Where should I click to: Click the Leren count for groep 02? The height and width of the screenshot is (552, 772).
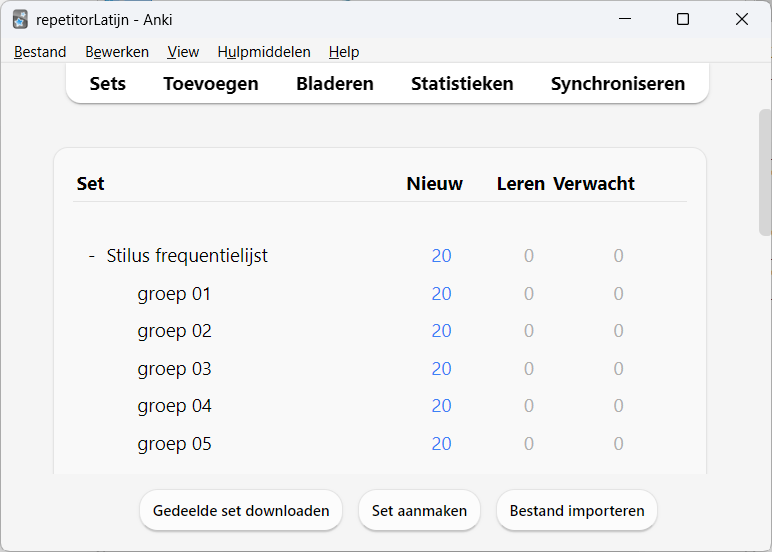(x=529, y=331)
